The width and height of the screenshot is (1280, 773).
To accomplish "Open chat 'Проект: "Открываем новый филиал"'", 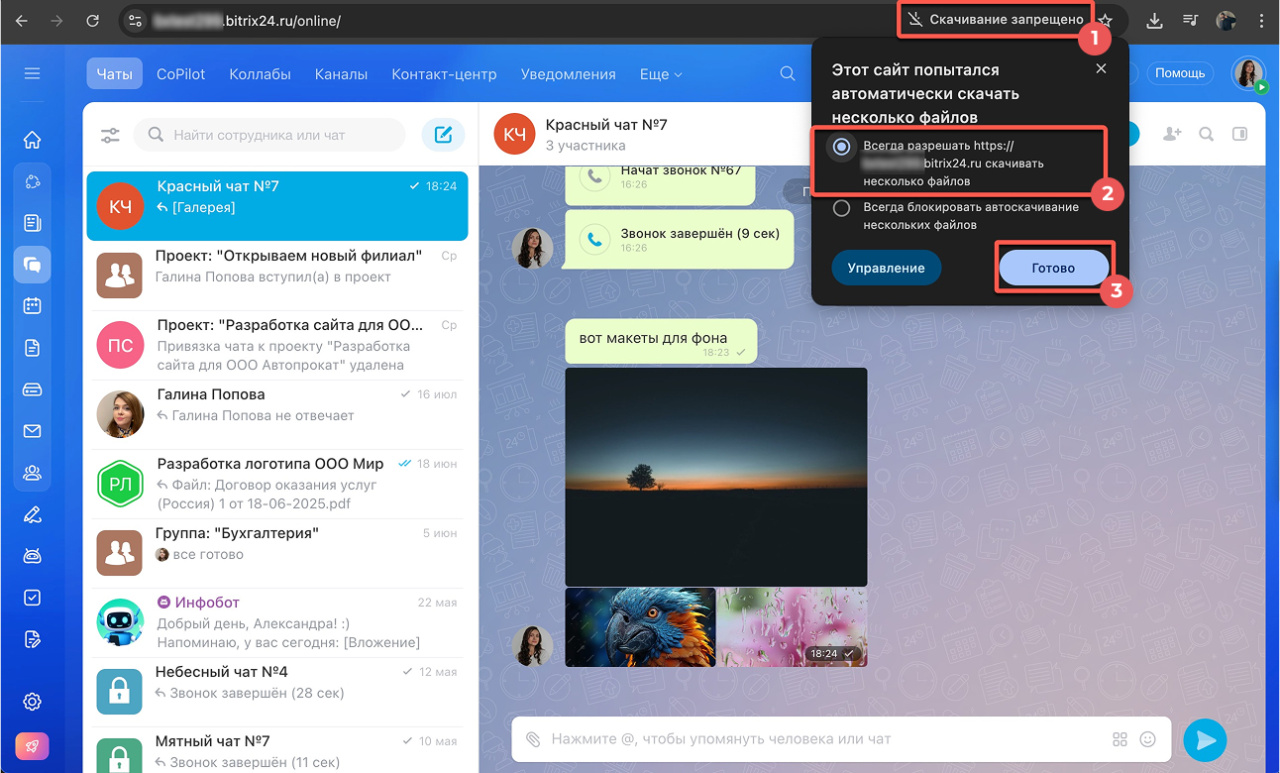I will coord(277,275).
